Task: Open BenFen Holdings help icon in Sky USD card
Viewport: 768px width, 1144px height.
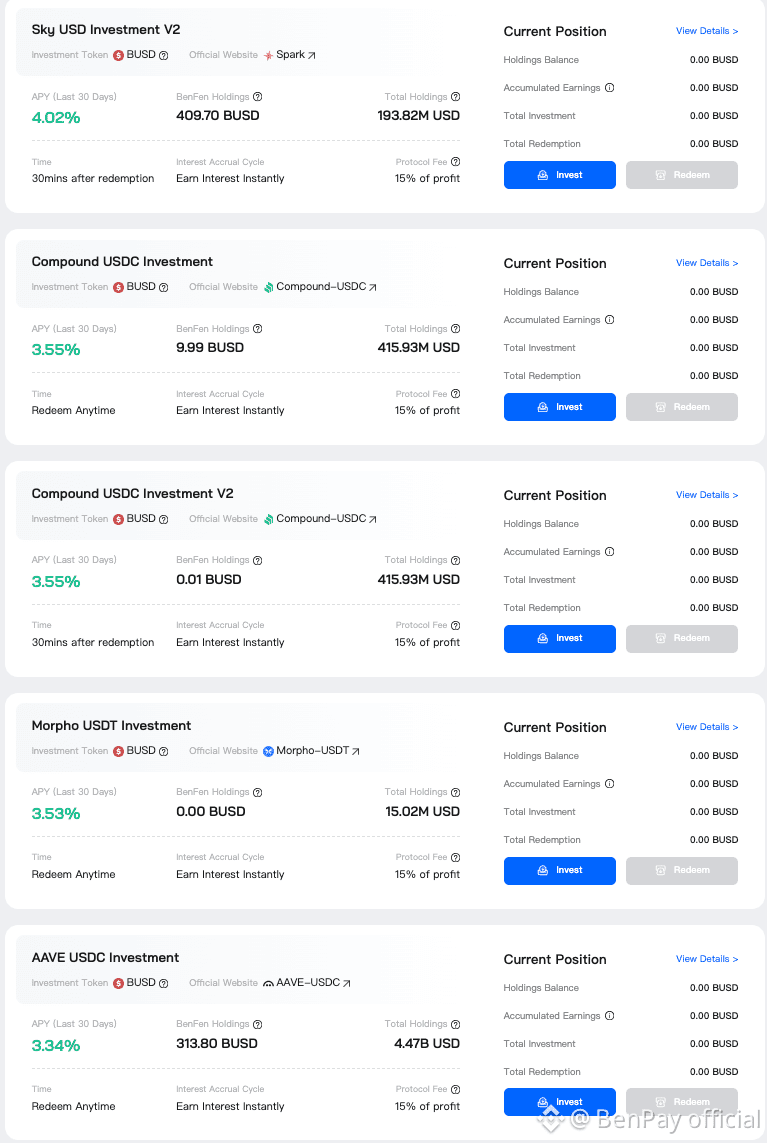Action: (257, 97)
